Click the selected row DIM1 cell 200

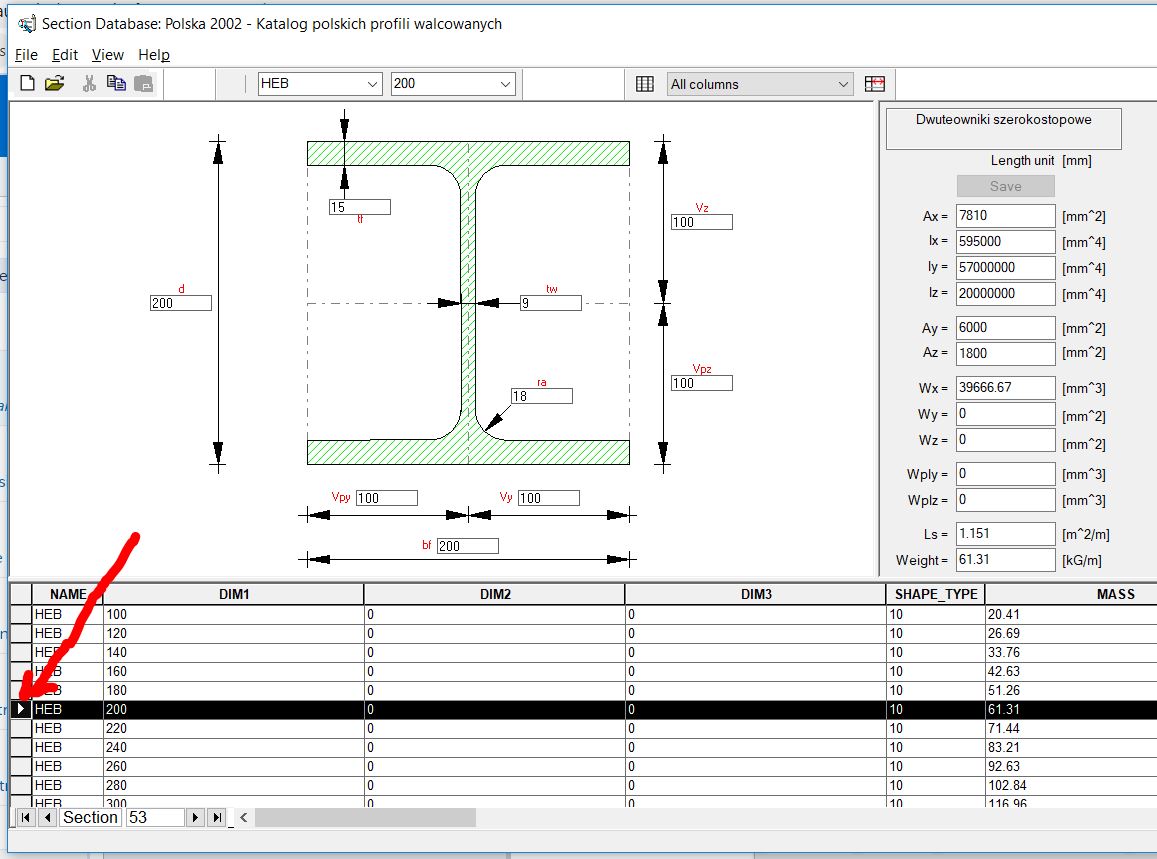[234, 709]
